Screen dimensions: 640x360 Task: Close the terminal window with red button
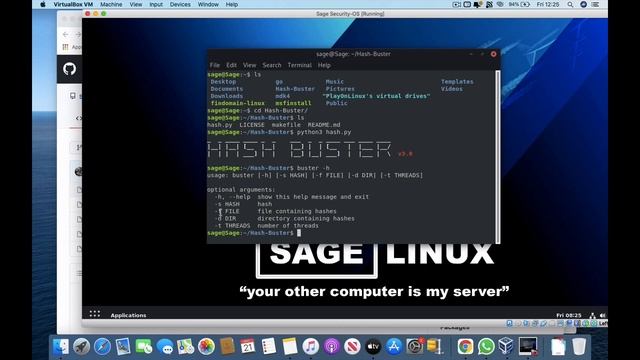click(x=493, y=54)
